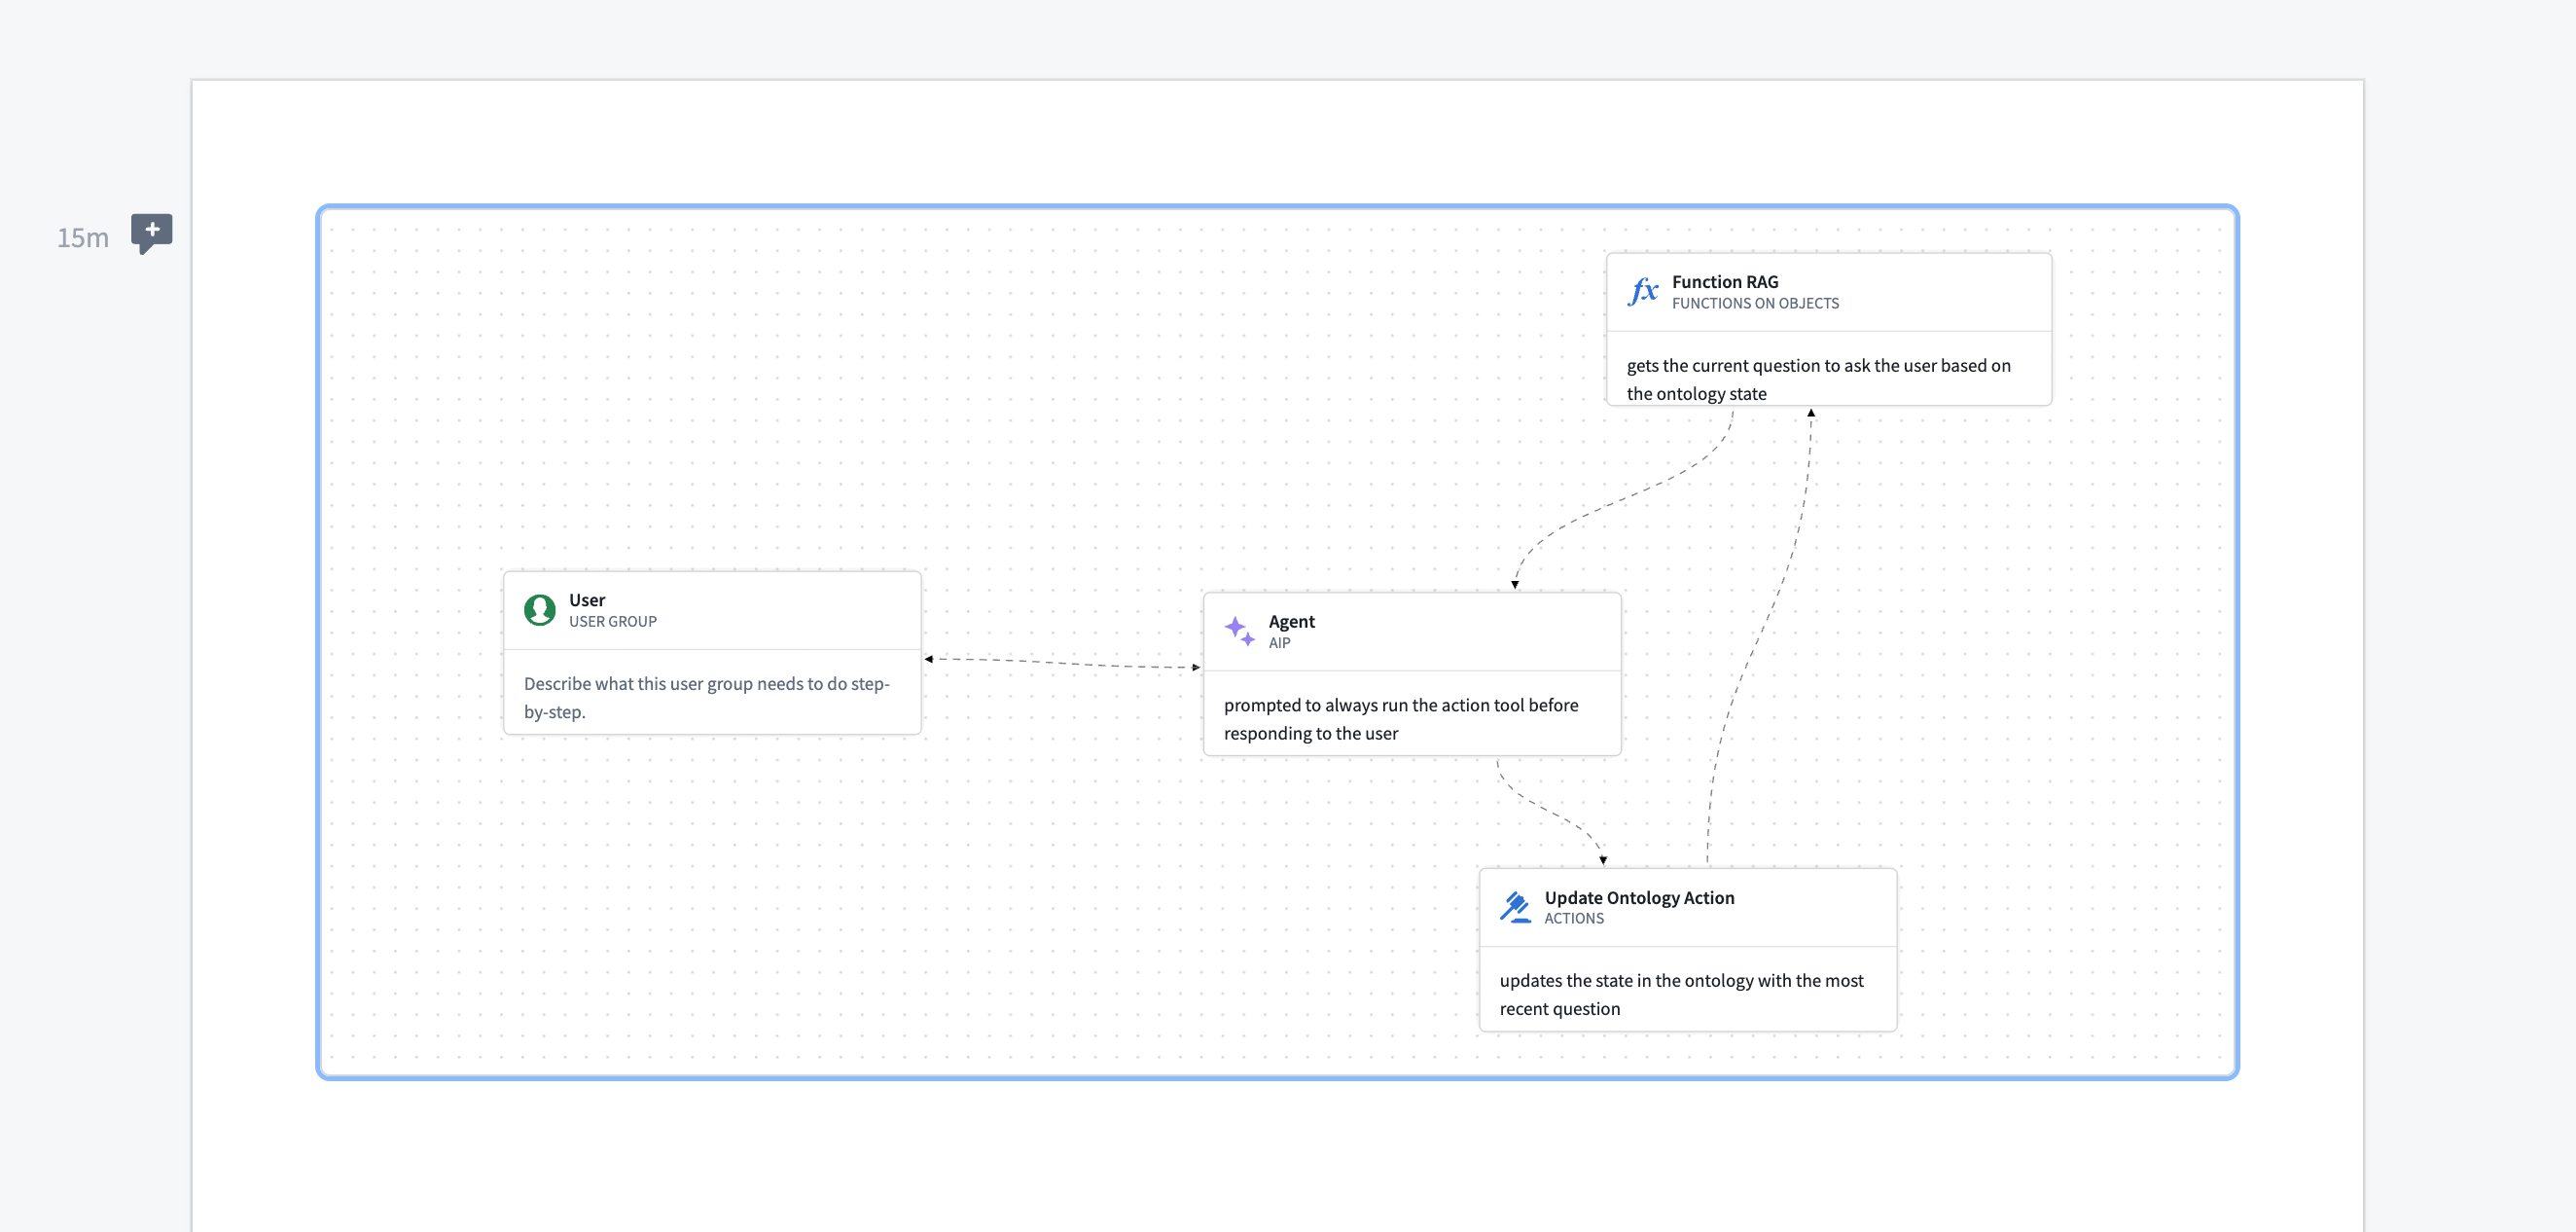Click the 15m timestamp label
This screenshot has height=1232, width=2576.
tap(83, 237)
